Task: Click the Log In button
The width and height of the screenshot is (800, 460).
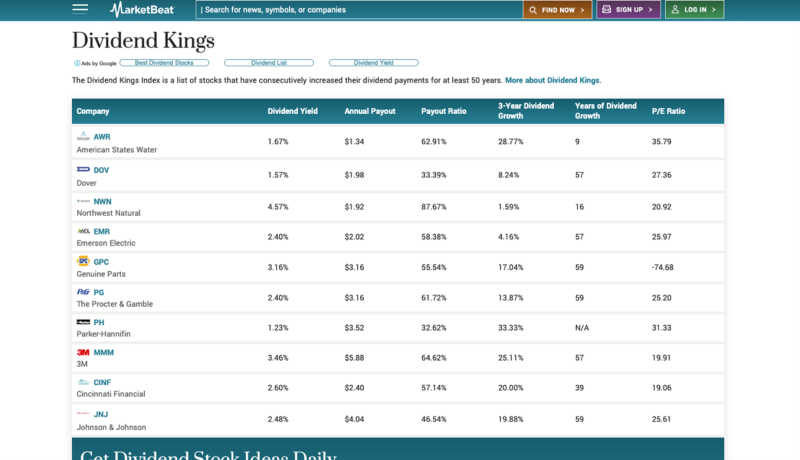Action: [694, 10]
